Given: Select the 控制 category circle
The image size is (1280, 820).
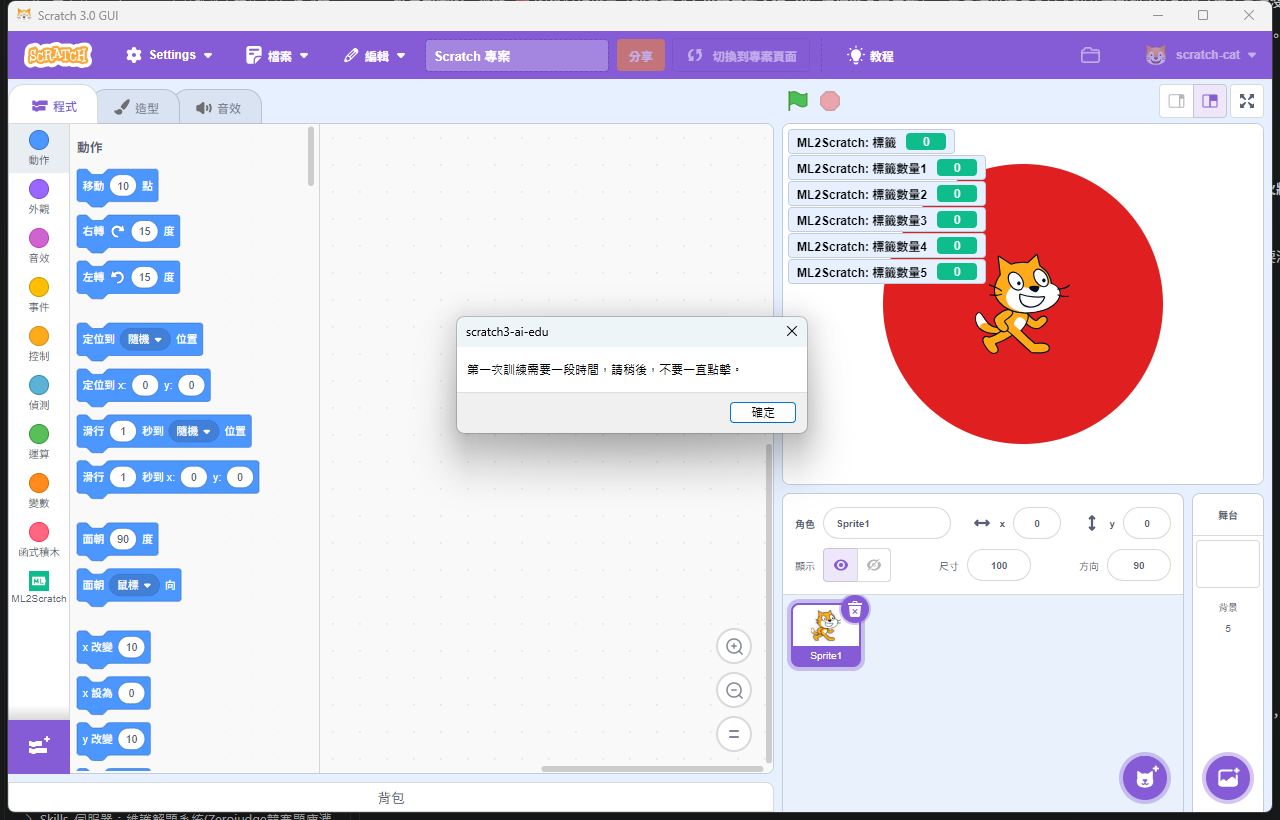Looking at the screenshot, I should [39, 336].
